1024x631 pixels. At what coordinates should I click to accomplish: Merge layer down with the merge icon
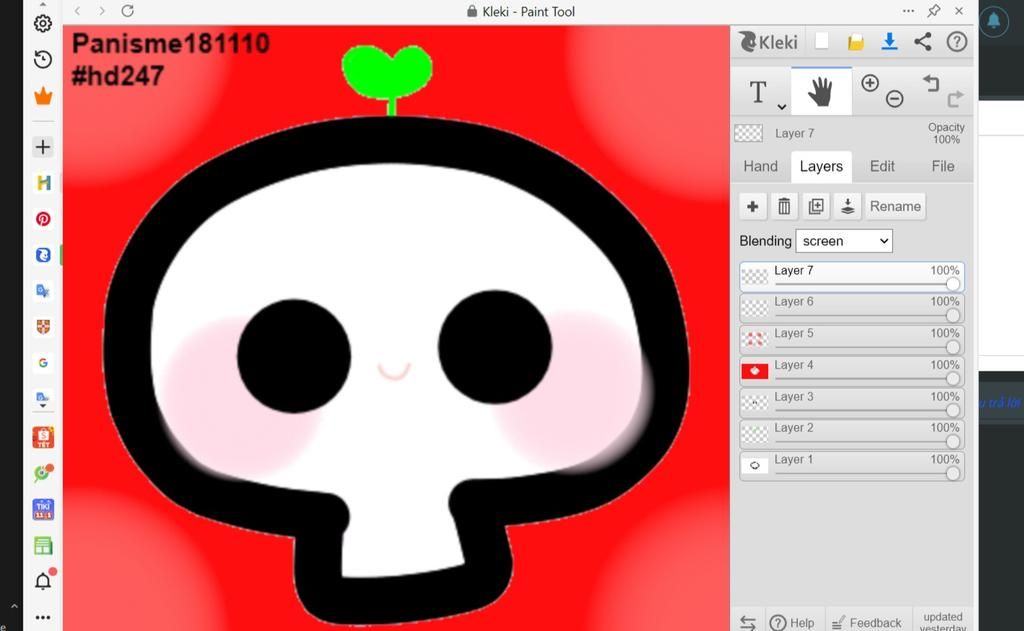(848, 206)
